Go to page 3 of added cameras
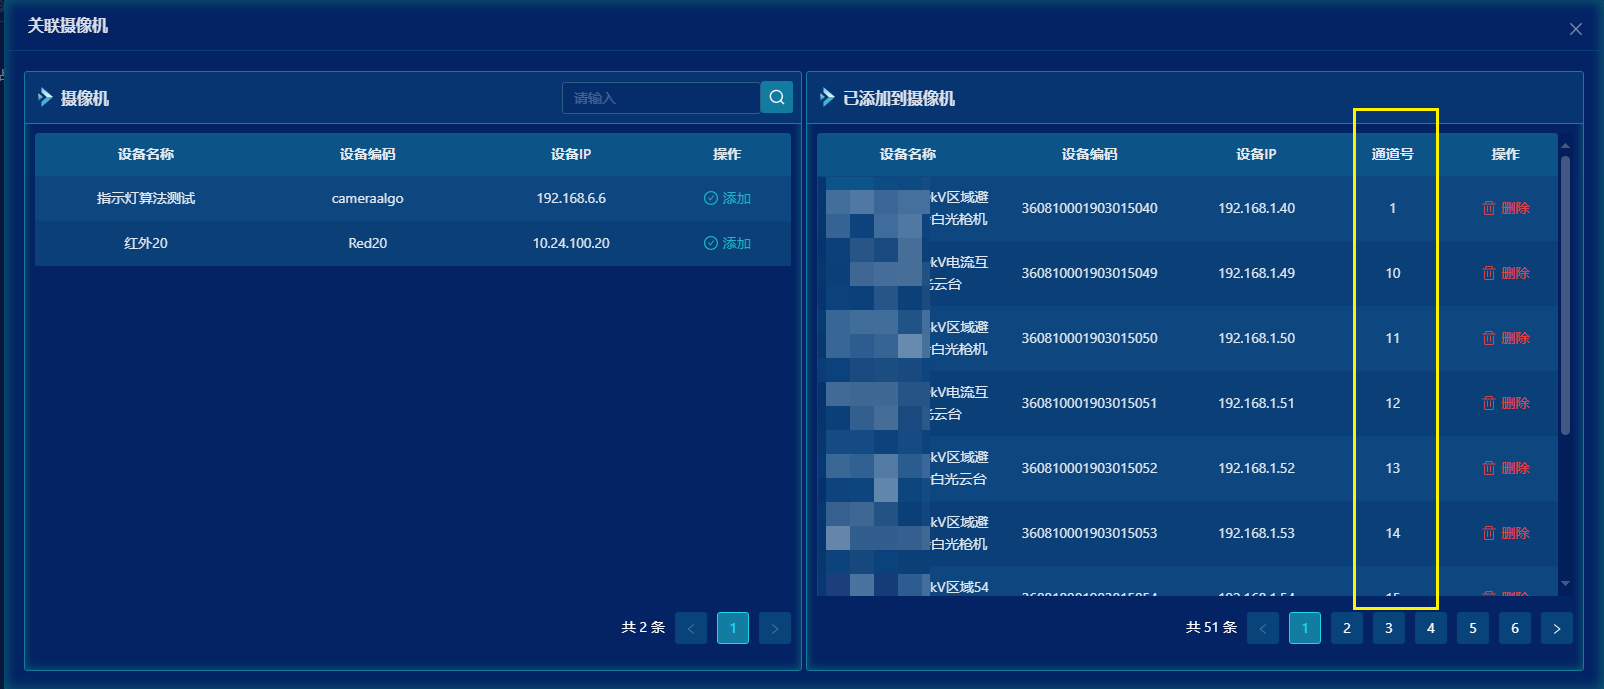 tap(1389, 628)
